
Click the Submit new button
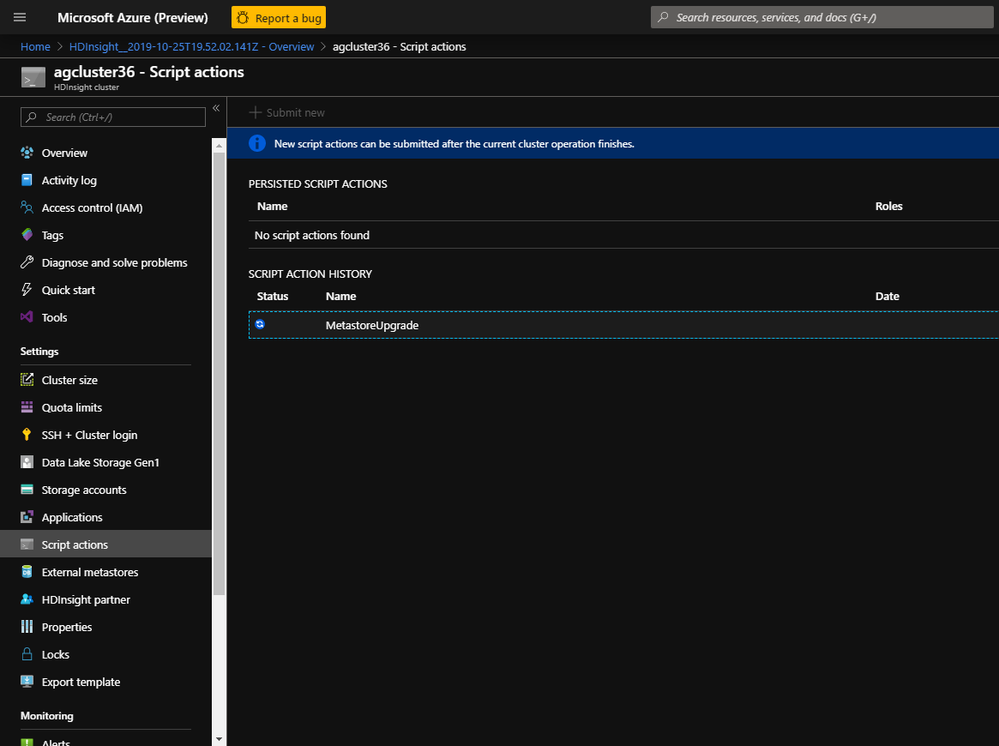coord(287,113)
